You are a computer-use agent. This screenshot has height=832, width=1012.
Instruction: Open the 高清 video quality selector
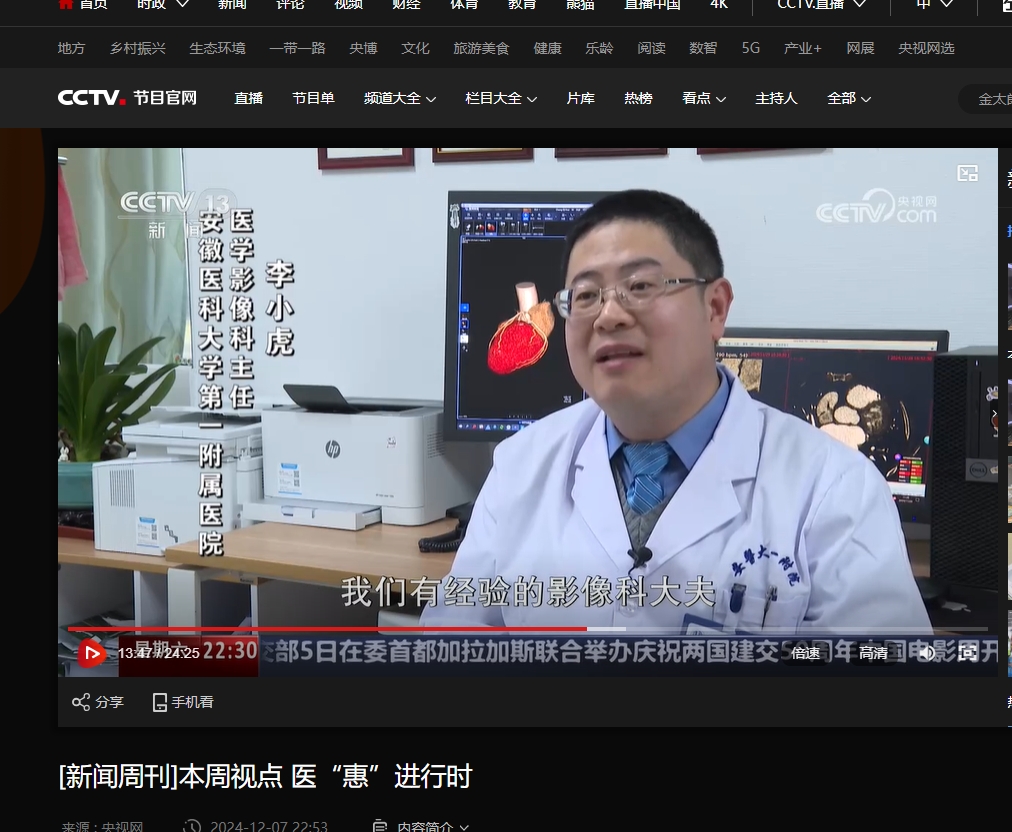coord(873,653)
